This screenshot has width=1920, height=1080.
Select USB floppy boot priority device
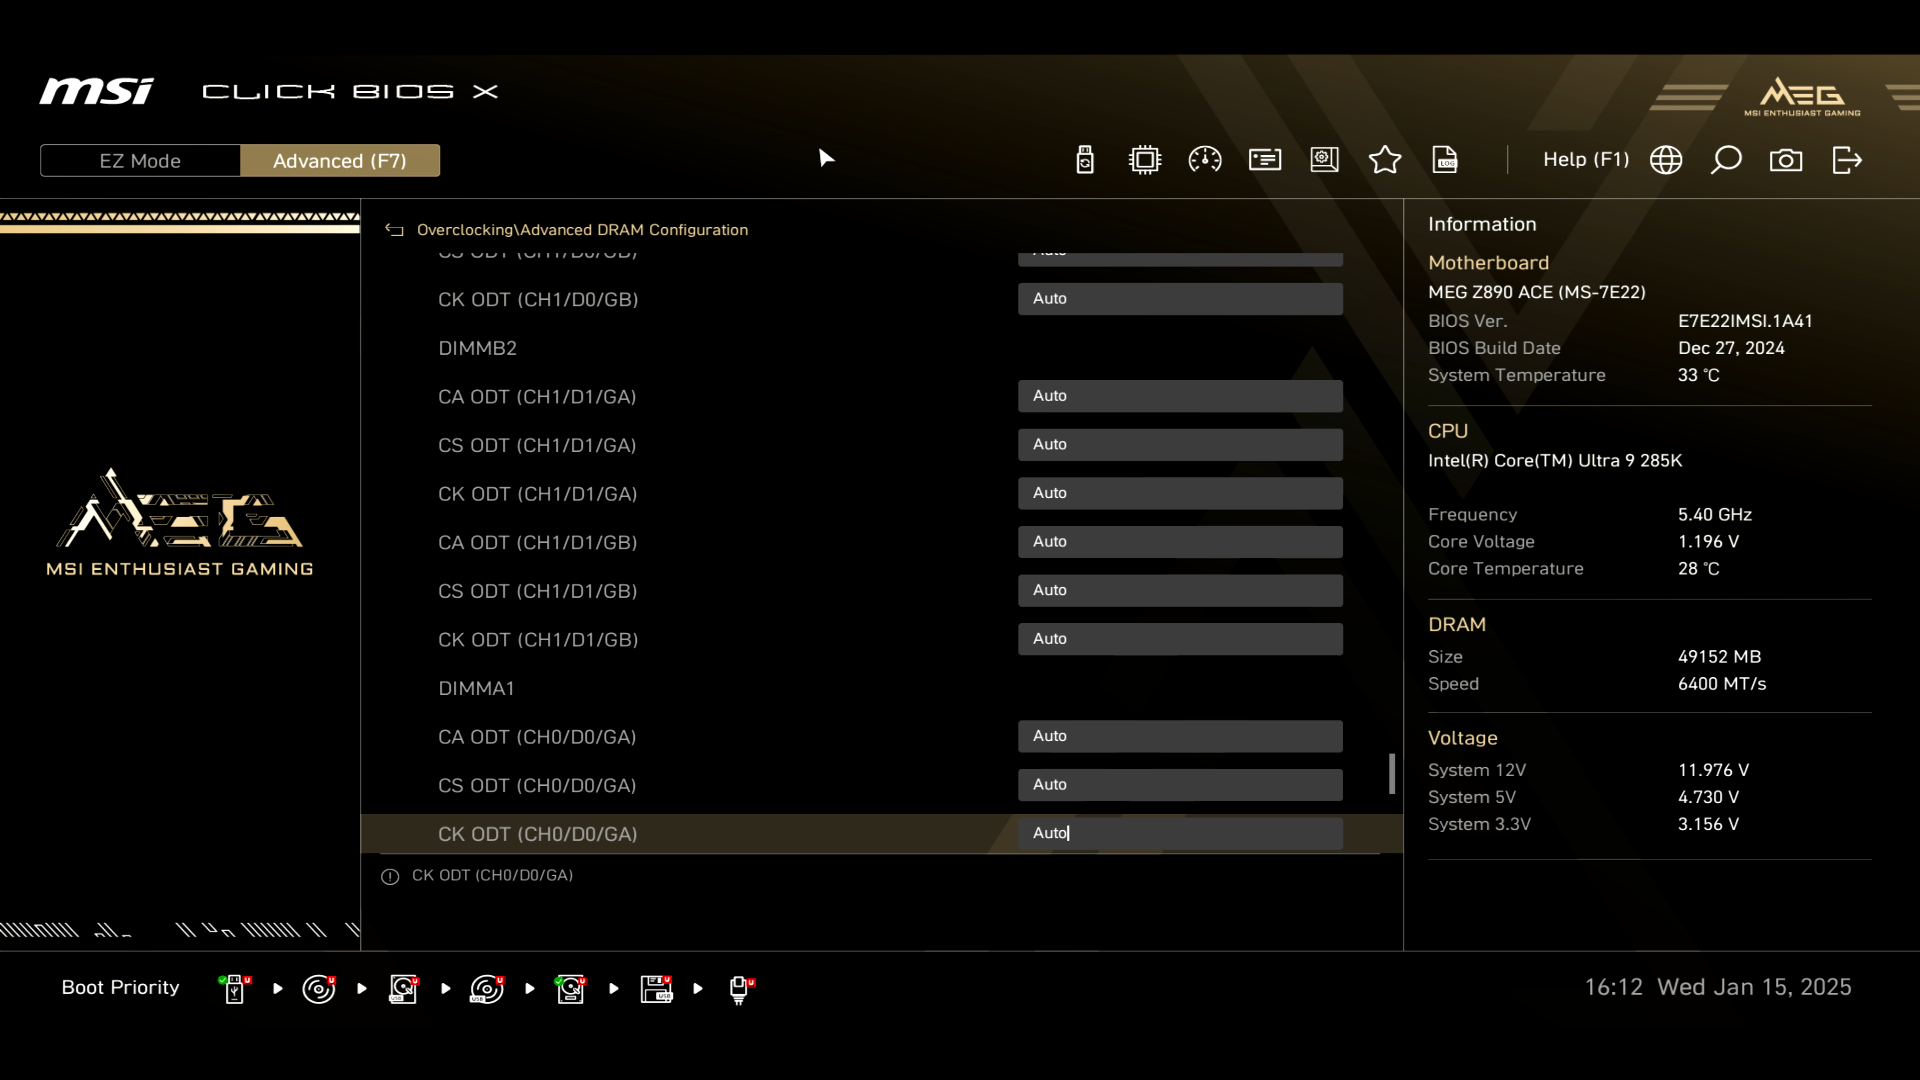click(656, 989)
